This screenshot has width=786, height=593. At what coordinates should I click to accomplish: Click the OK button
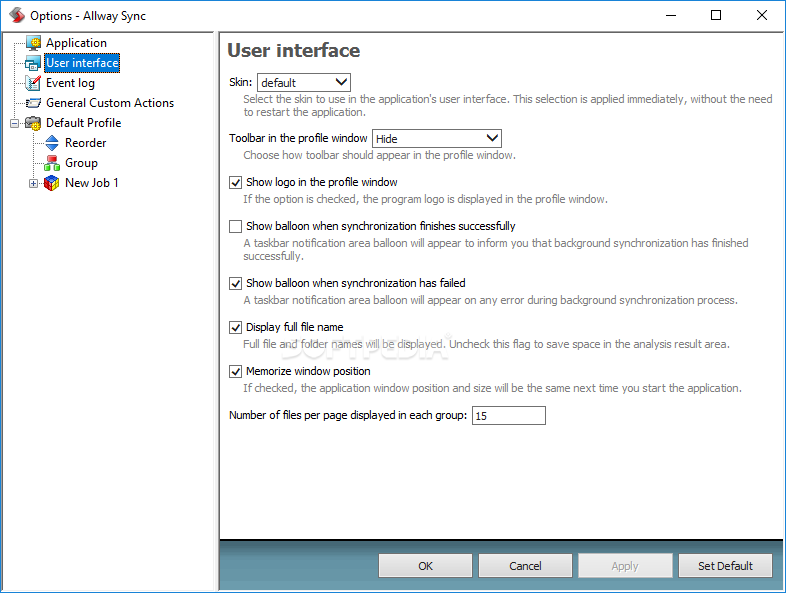click(425, 566)
